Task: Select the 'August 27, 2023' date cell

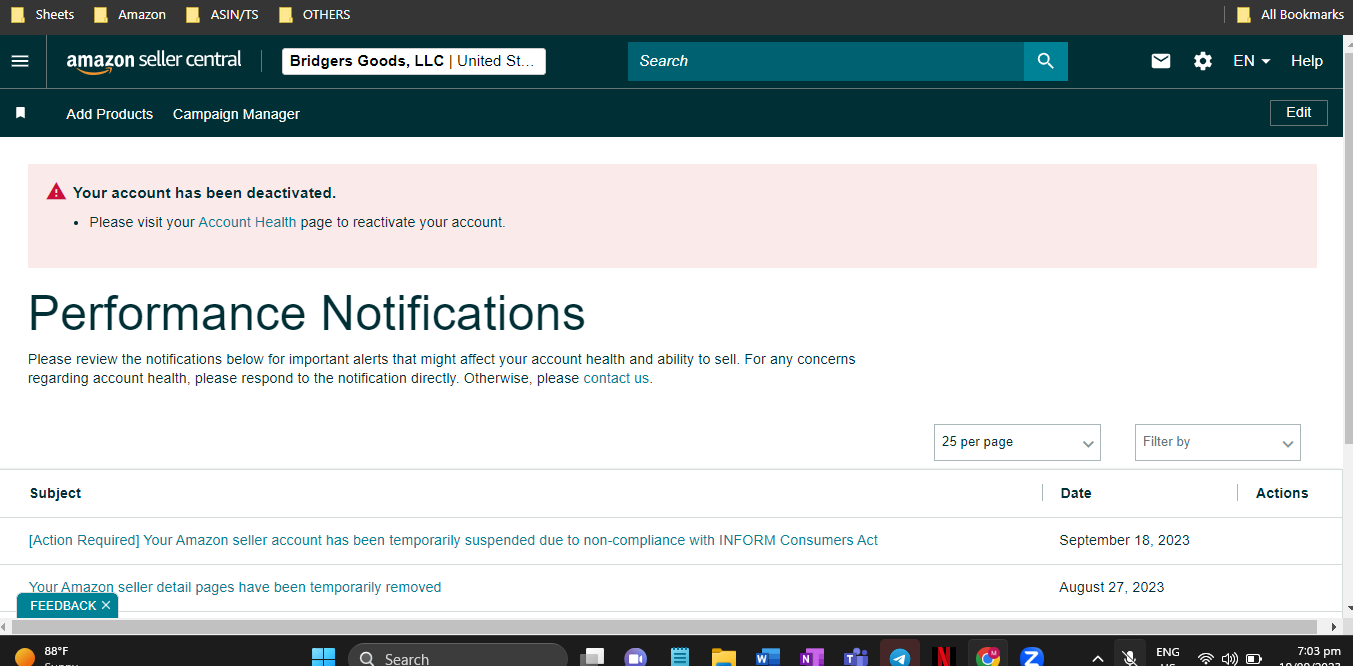Action: [1112, 587]
